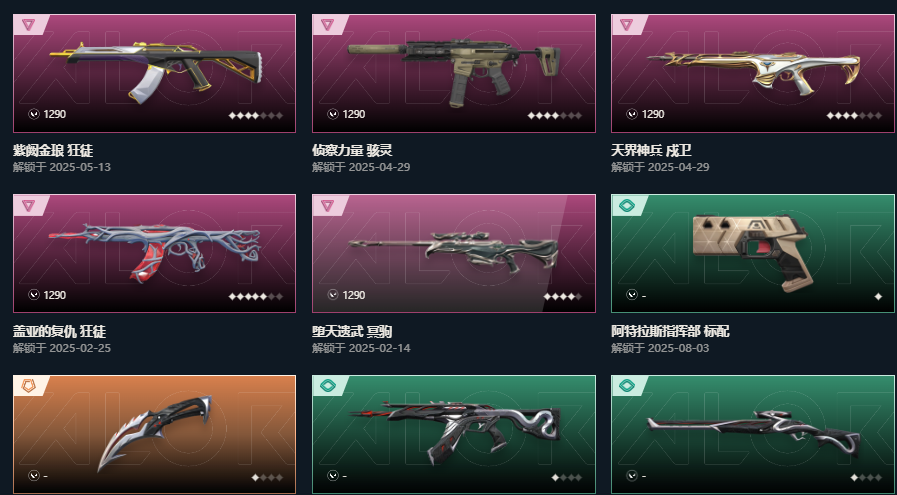Click the tier badge on 天界神兵 戍卫 card
The height and width of the screenshot is (495, 897).
(626, 25)
